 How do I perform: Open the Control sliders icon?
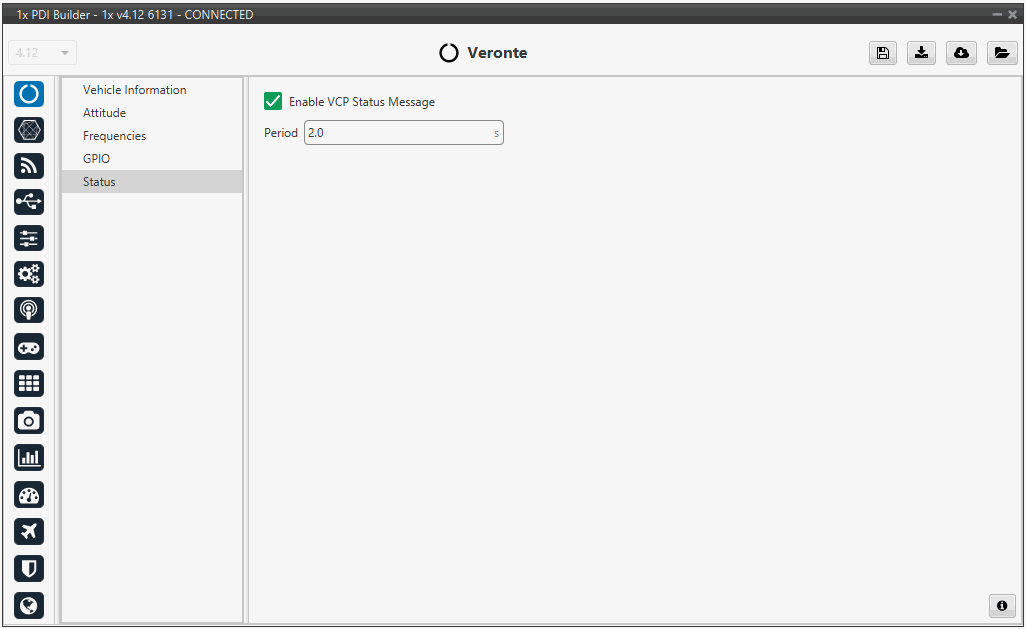[29, 238]
